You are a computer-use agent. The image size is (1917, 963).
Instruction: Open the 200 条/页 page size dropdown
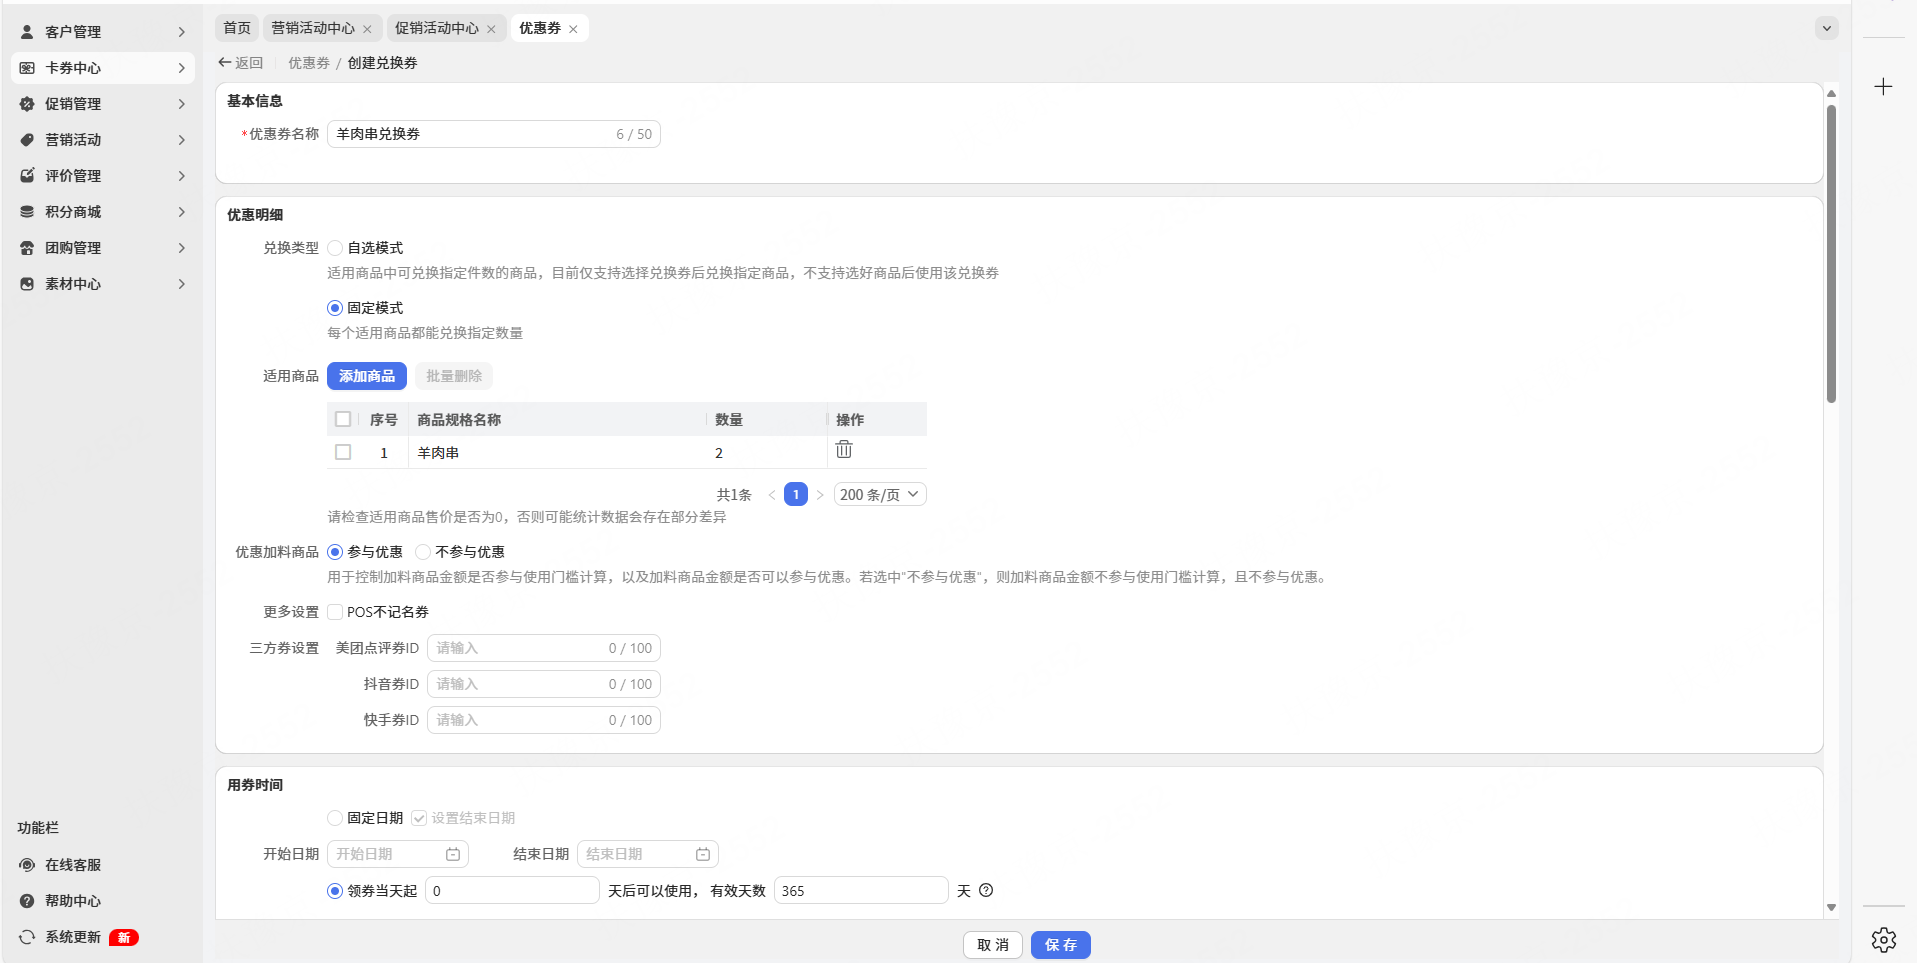click(880, 495)
